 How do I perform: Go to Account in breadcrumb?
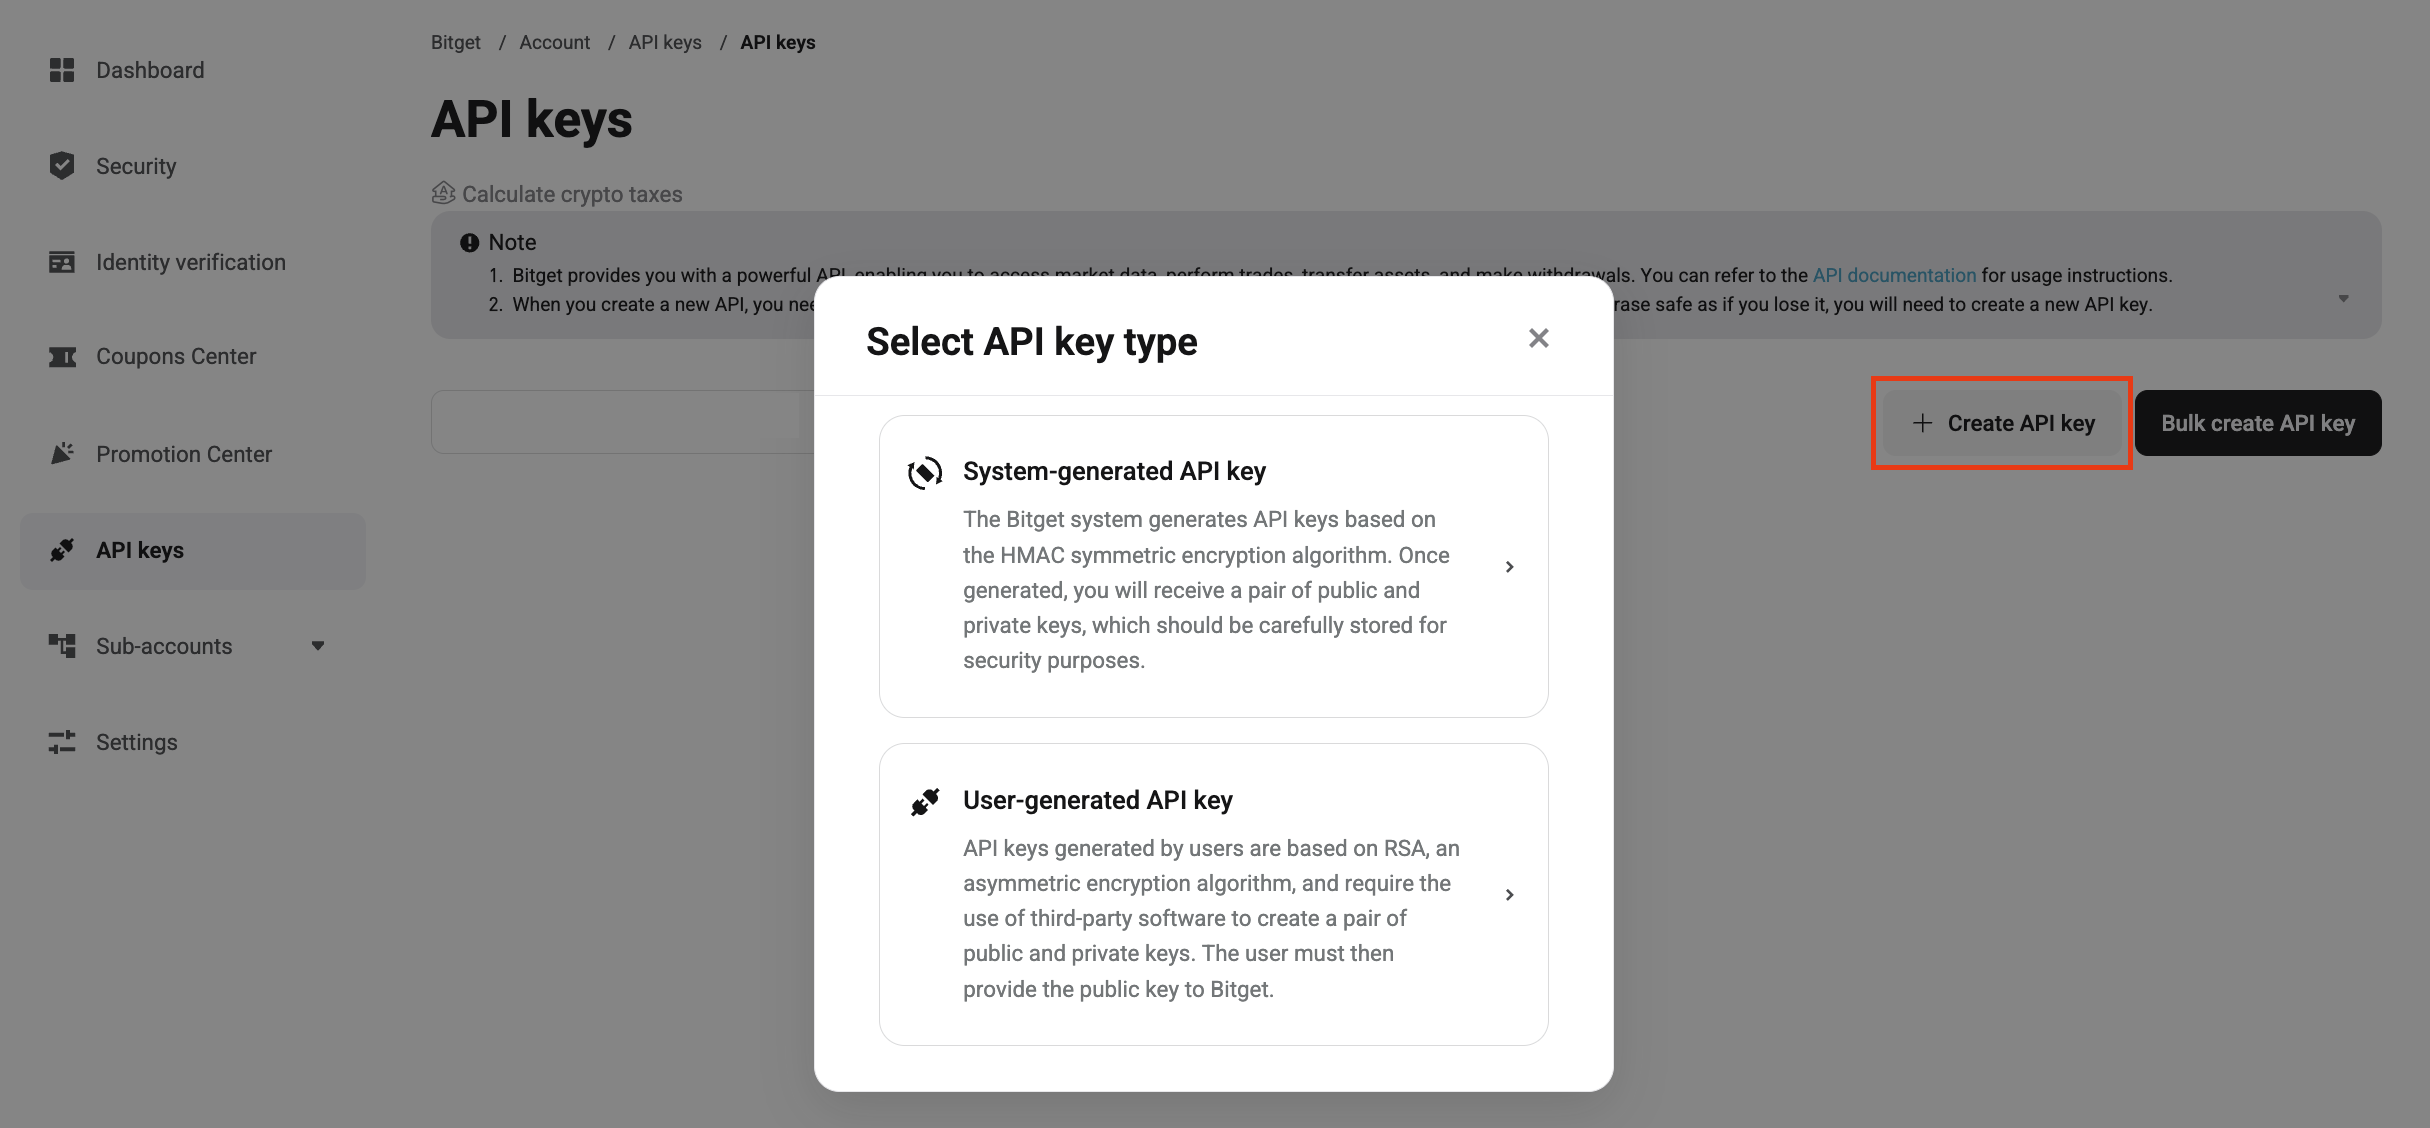(x=554, y=42)
